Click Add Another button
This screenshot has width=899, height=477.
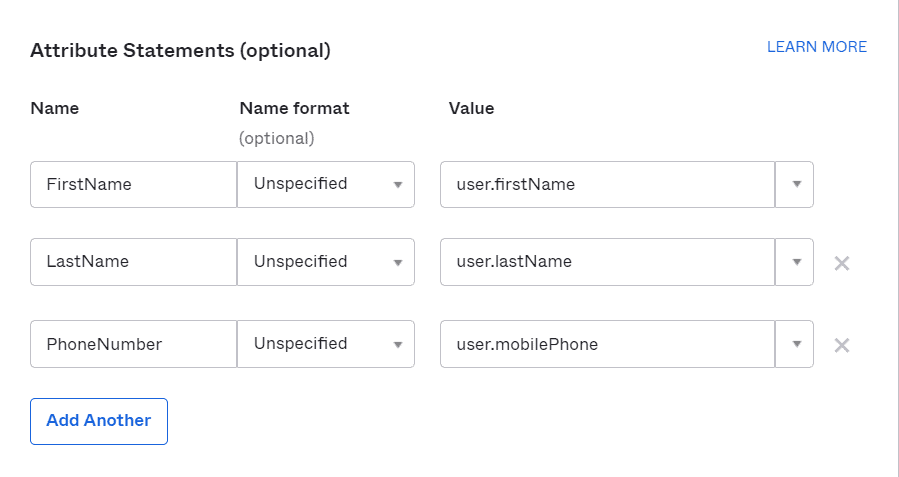99,421
